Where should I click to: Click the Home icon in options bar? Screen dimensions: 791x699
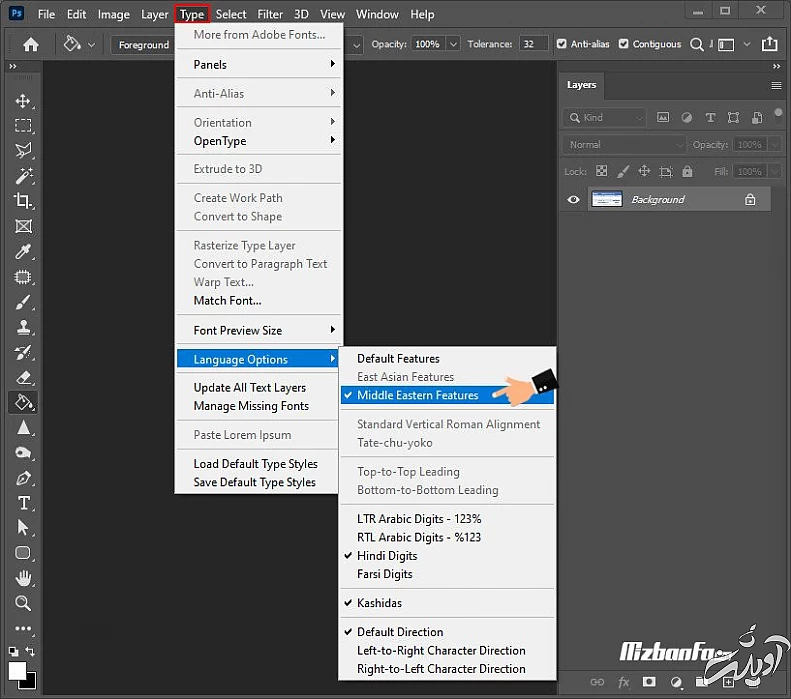pyautogui.click(x=31, y=44)
